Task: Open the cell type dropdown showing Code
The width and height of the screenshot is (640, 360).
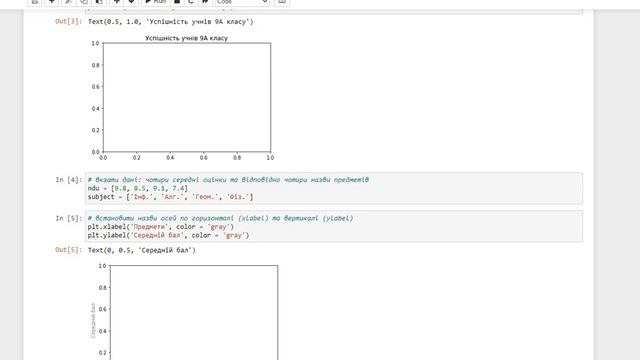Action: (x=242, y=2)
